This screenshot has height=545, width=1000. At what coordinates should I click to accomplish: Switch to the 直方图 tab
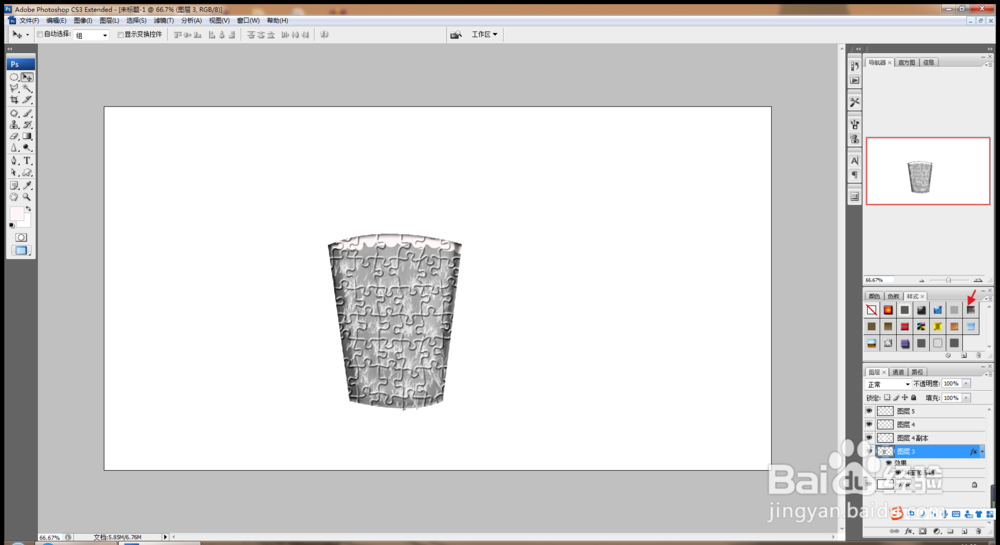tap(907, 62)
